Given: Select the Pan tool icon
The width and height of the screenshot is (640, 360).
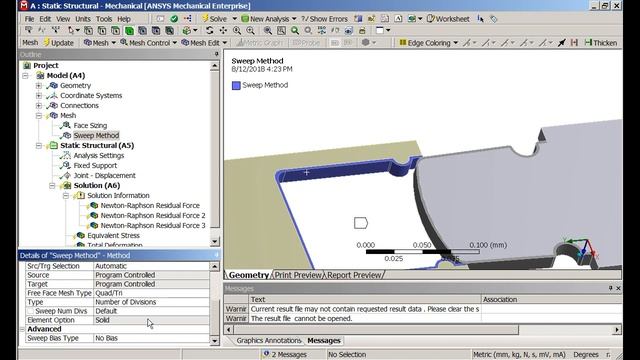Looking at the screenshot, I should [223, 30].
